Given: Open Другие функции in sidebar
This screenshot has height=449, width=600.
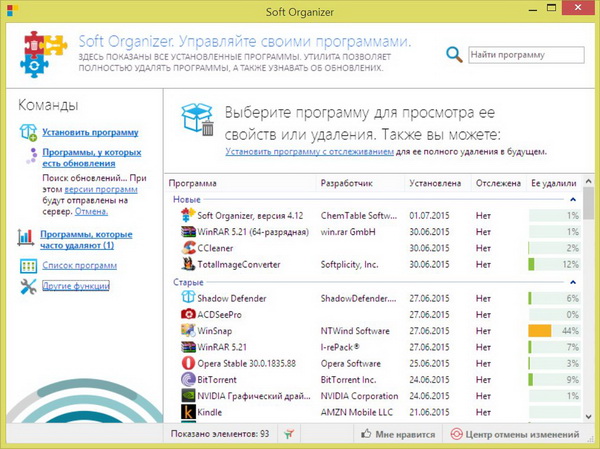Looking at the screenshot, I should 76,287.
